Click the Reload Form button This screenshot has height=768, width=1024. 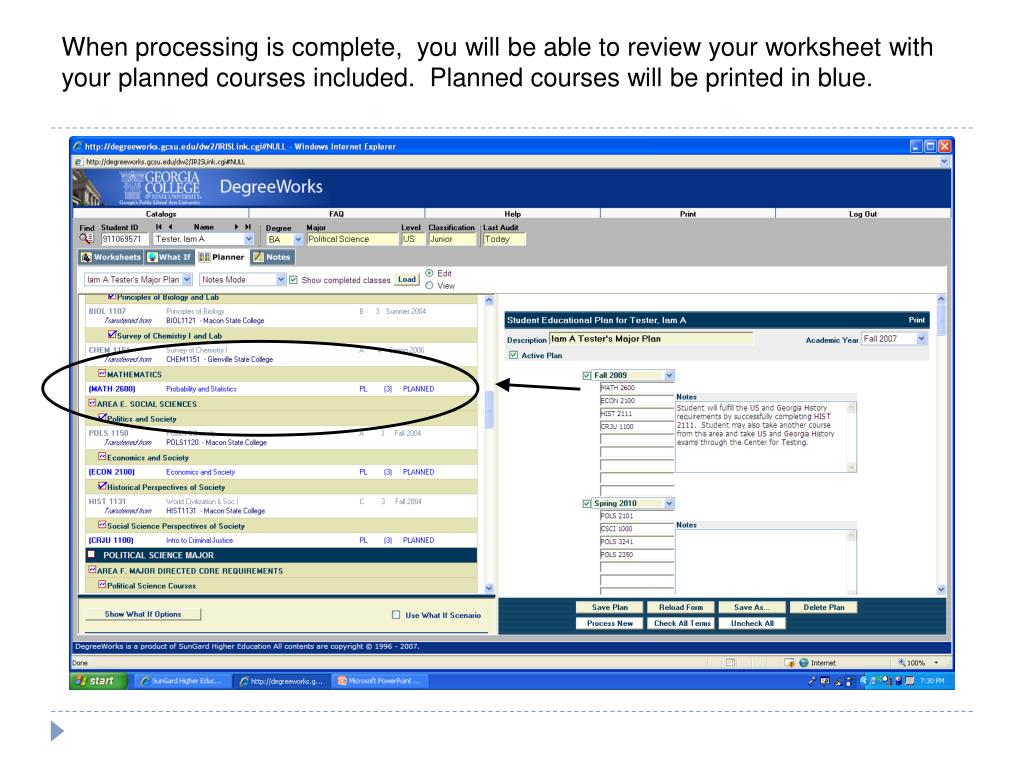681,607
